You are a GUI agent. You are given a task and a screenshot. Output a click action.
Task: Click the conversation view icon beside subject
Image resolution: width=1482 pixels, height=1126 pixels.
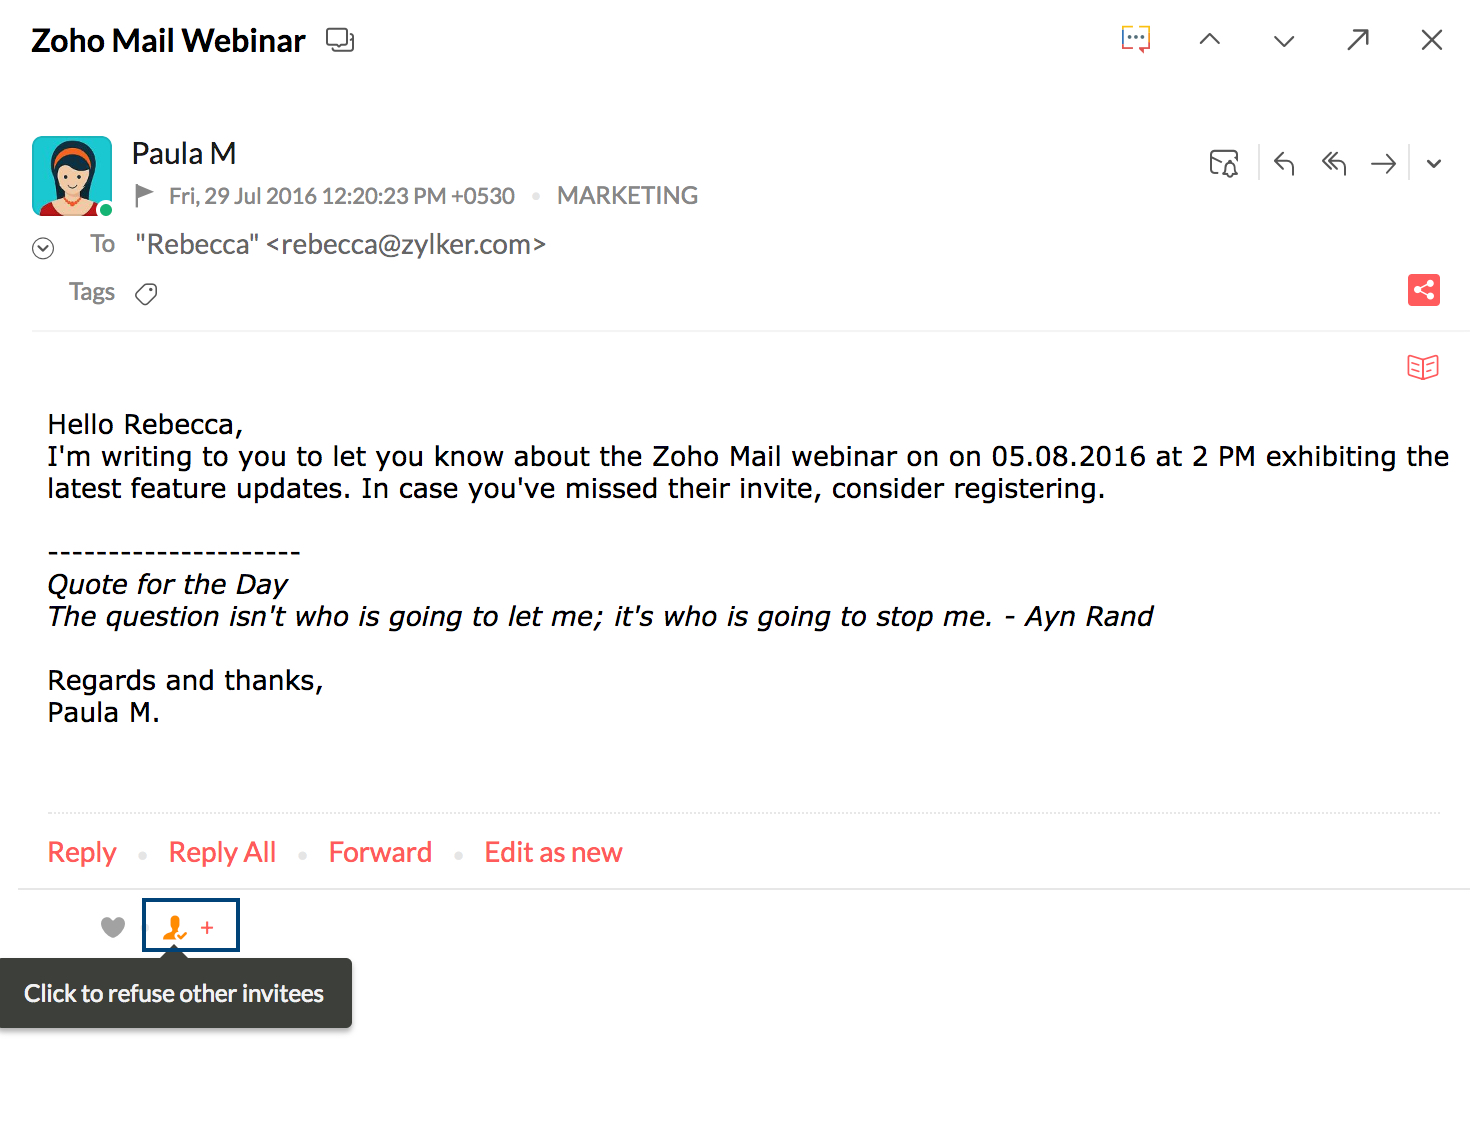tap(340, 40)
